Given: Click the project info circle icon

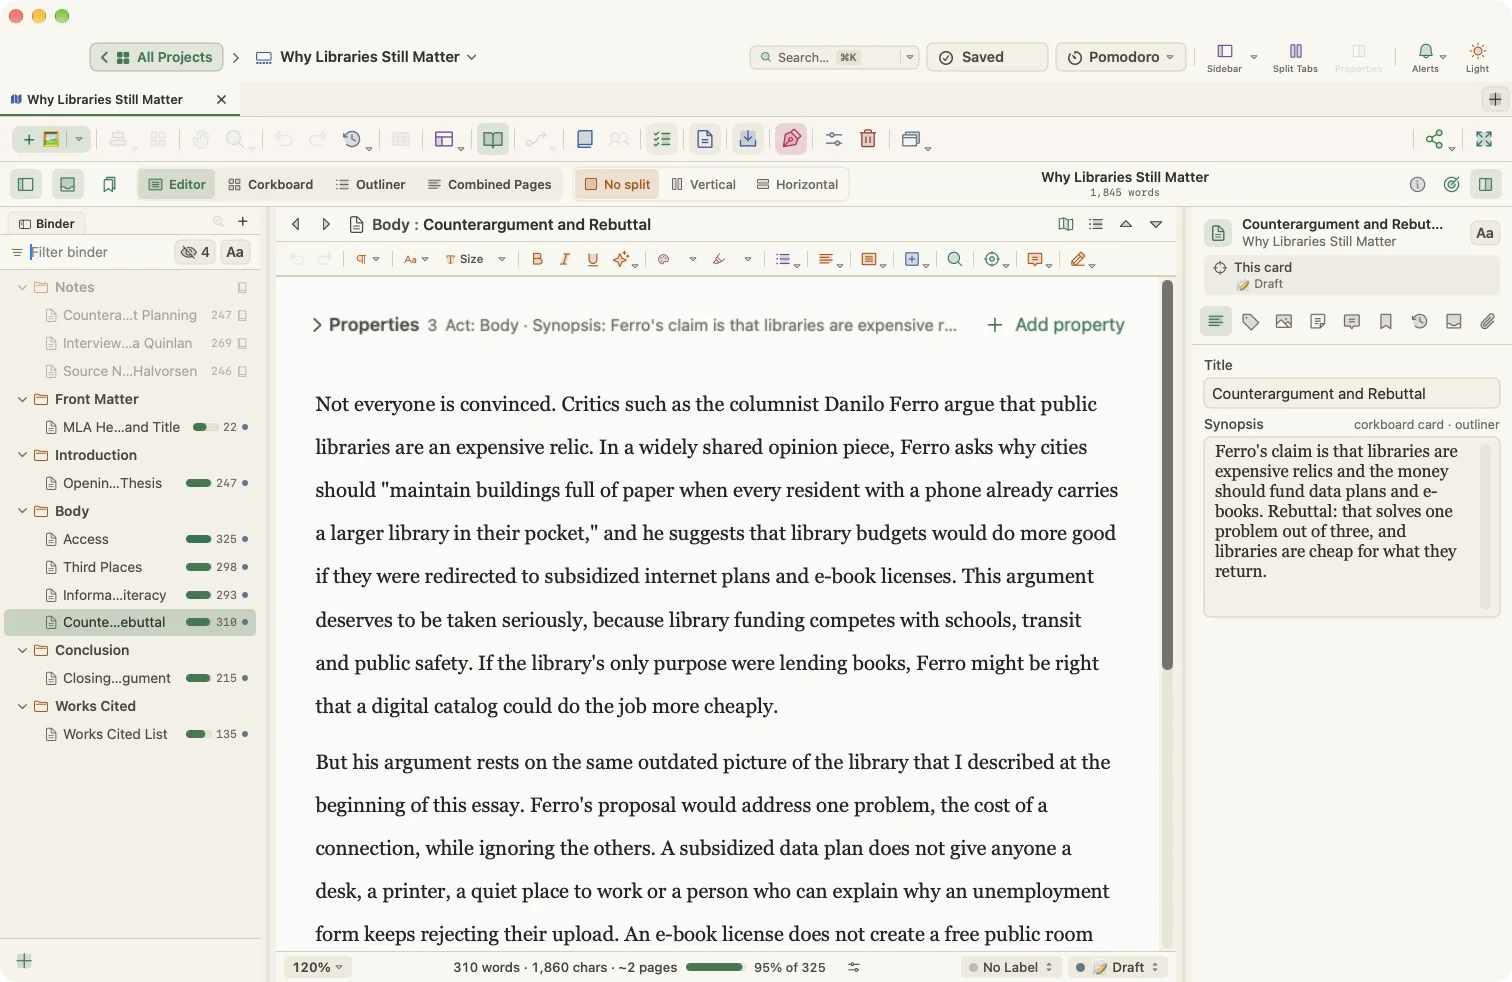Looking at the screenshot, I should (x=1417, y=184).
